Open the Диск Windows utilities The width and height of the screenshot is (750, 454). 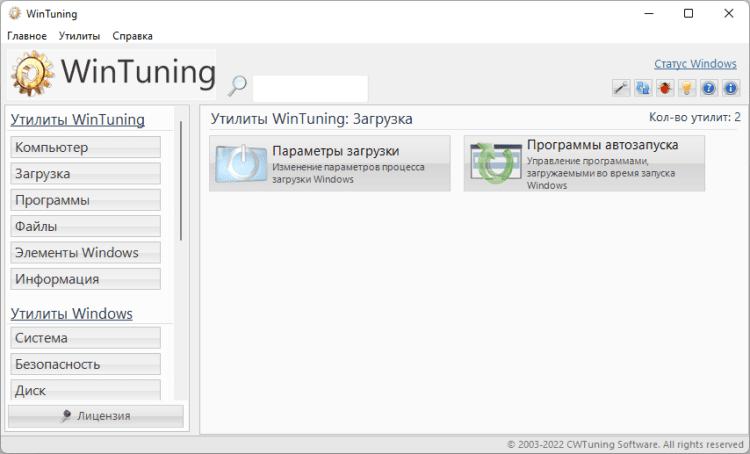(x=86, y=390)
